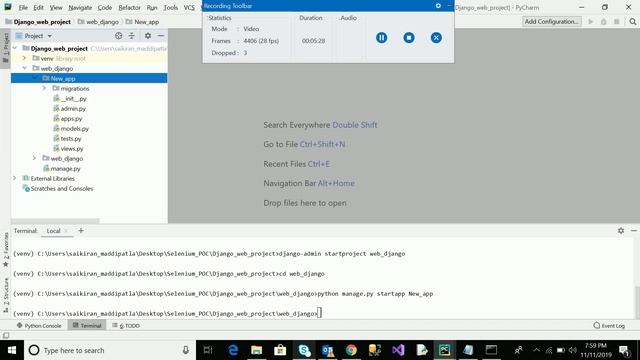640x360 pixels.
Task: Open Terminal panel settings gear
Action: tap(621, 231)
